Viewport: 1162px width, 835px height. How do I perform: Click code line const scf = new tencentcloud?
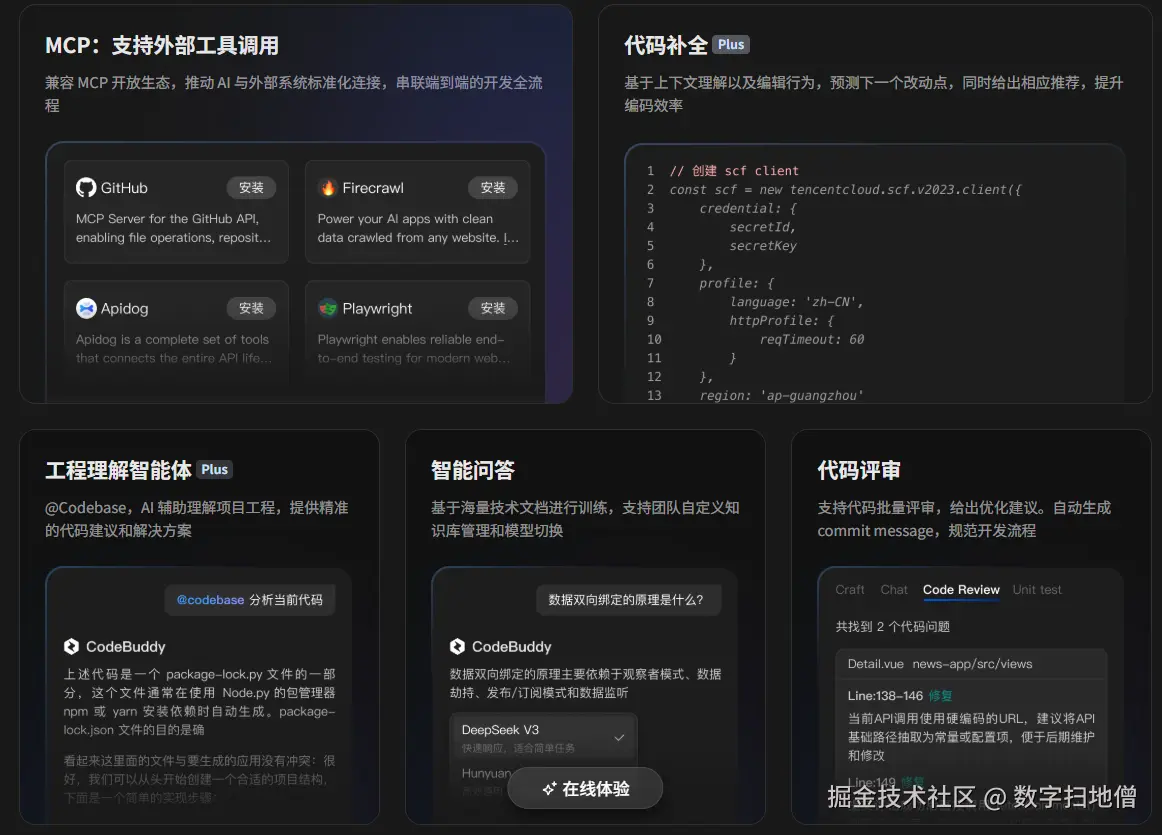[x=845, y=190]
